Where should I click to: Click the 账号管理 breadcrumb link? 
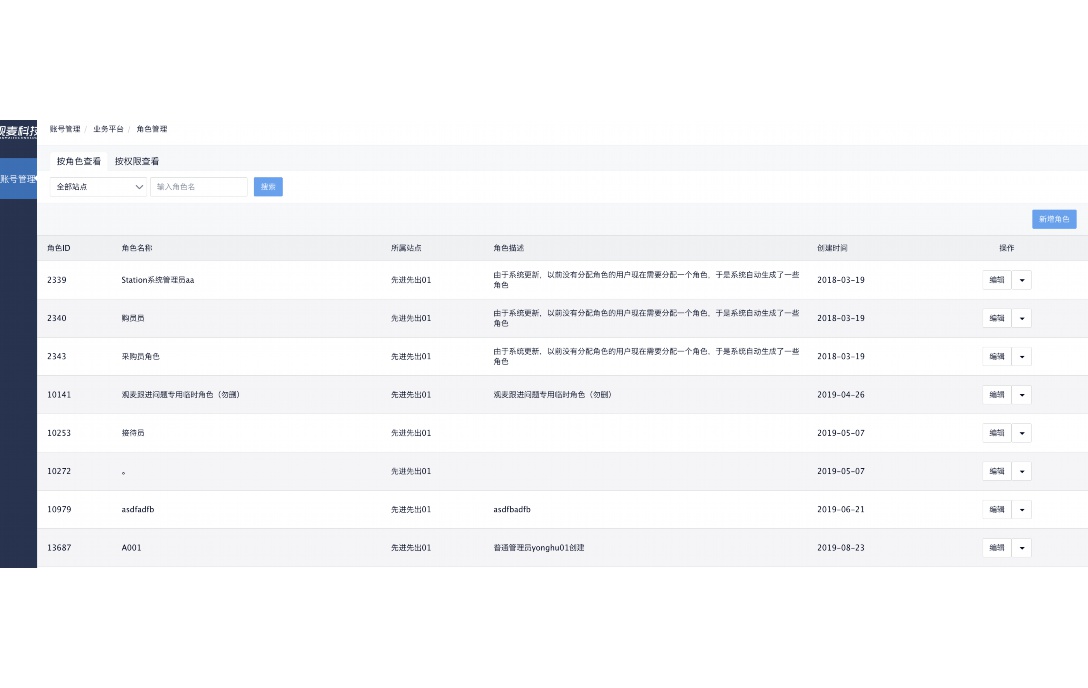tap(65, 129)
